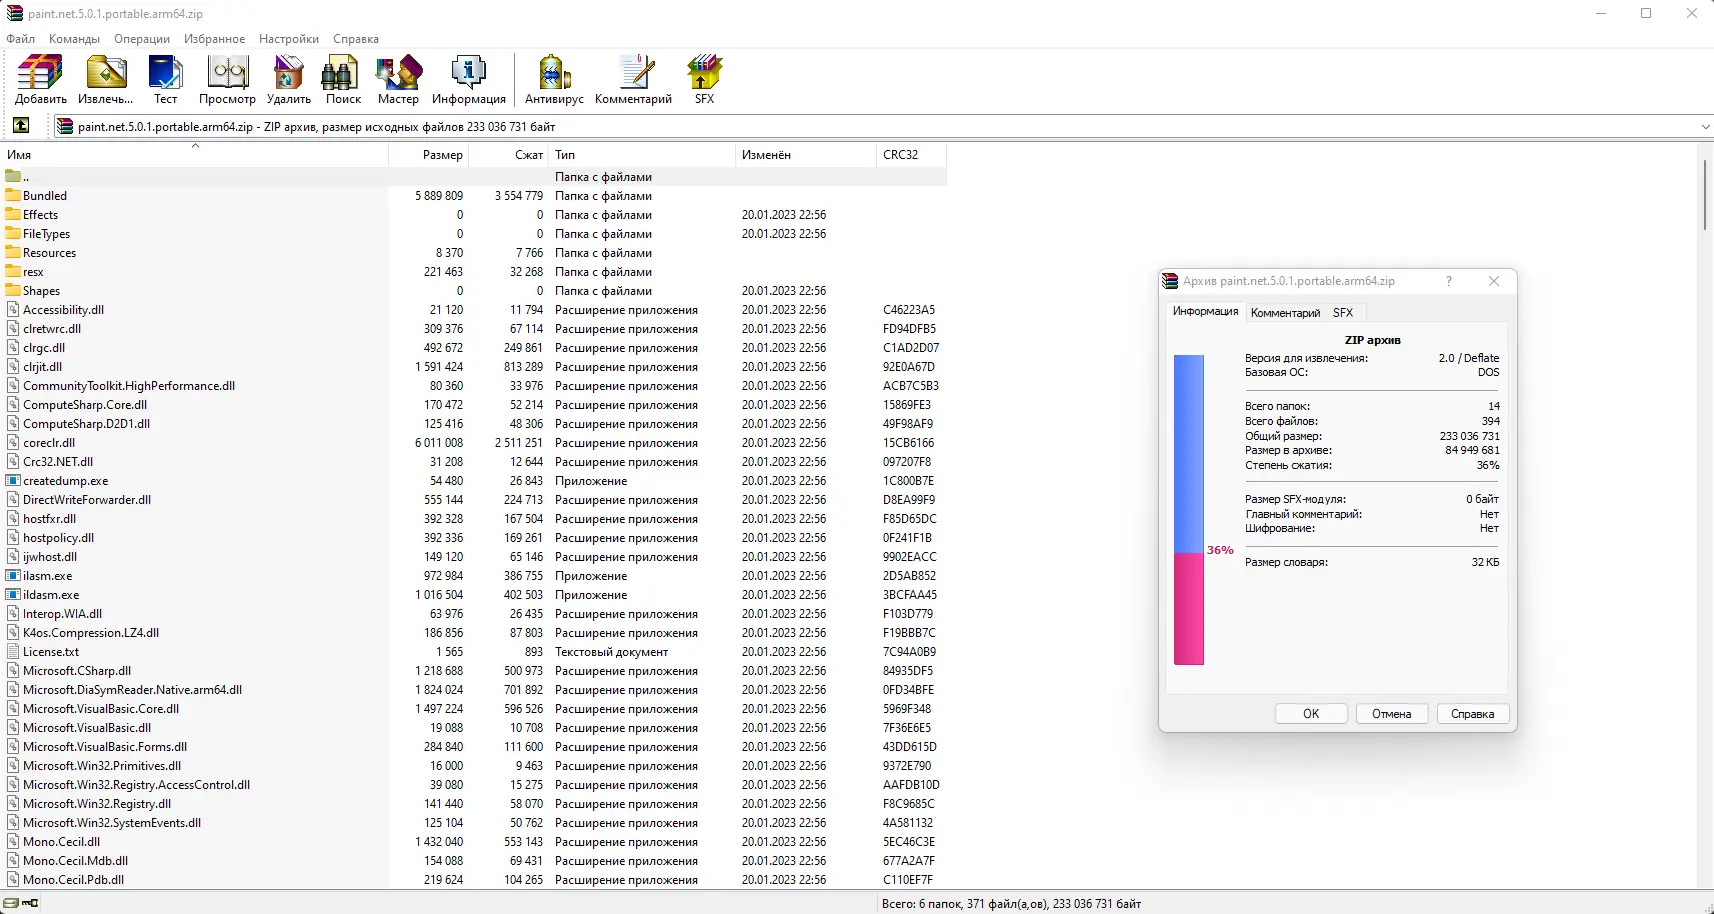
Task: Confirm the dialog with OK
Action: (x=1311, y=714)
